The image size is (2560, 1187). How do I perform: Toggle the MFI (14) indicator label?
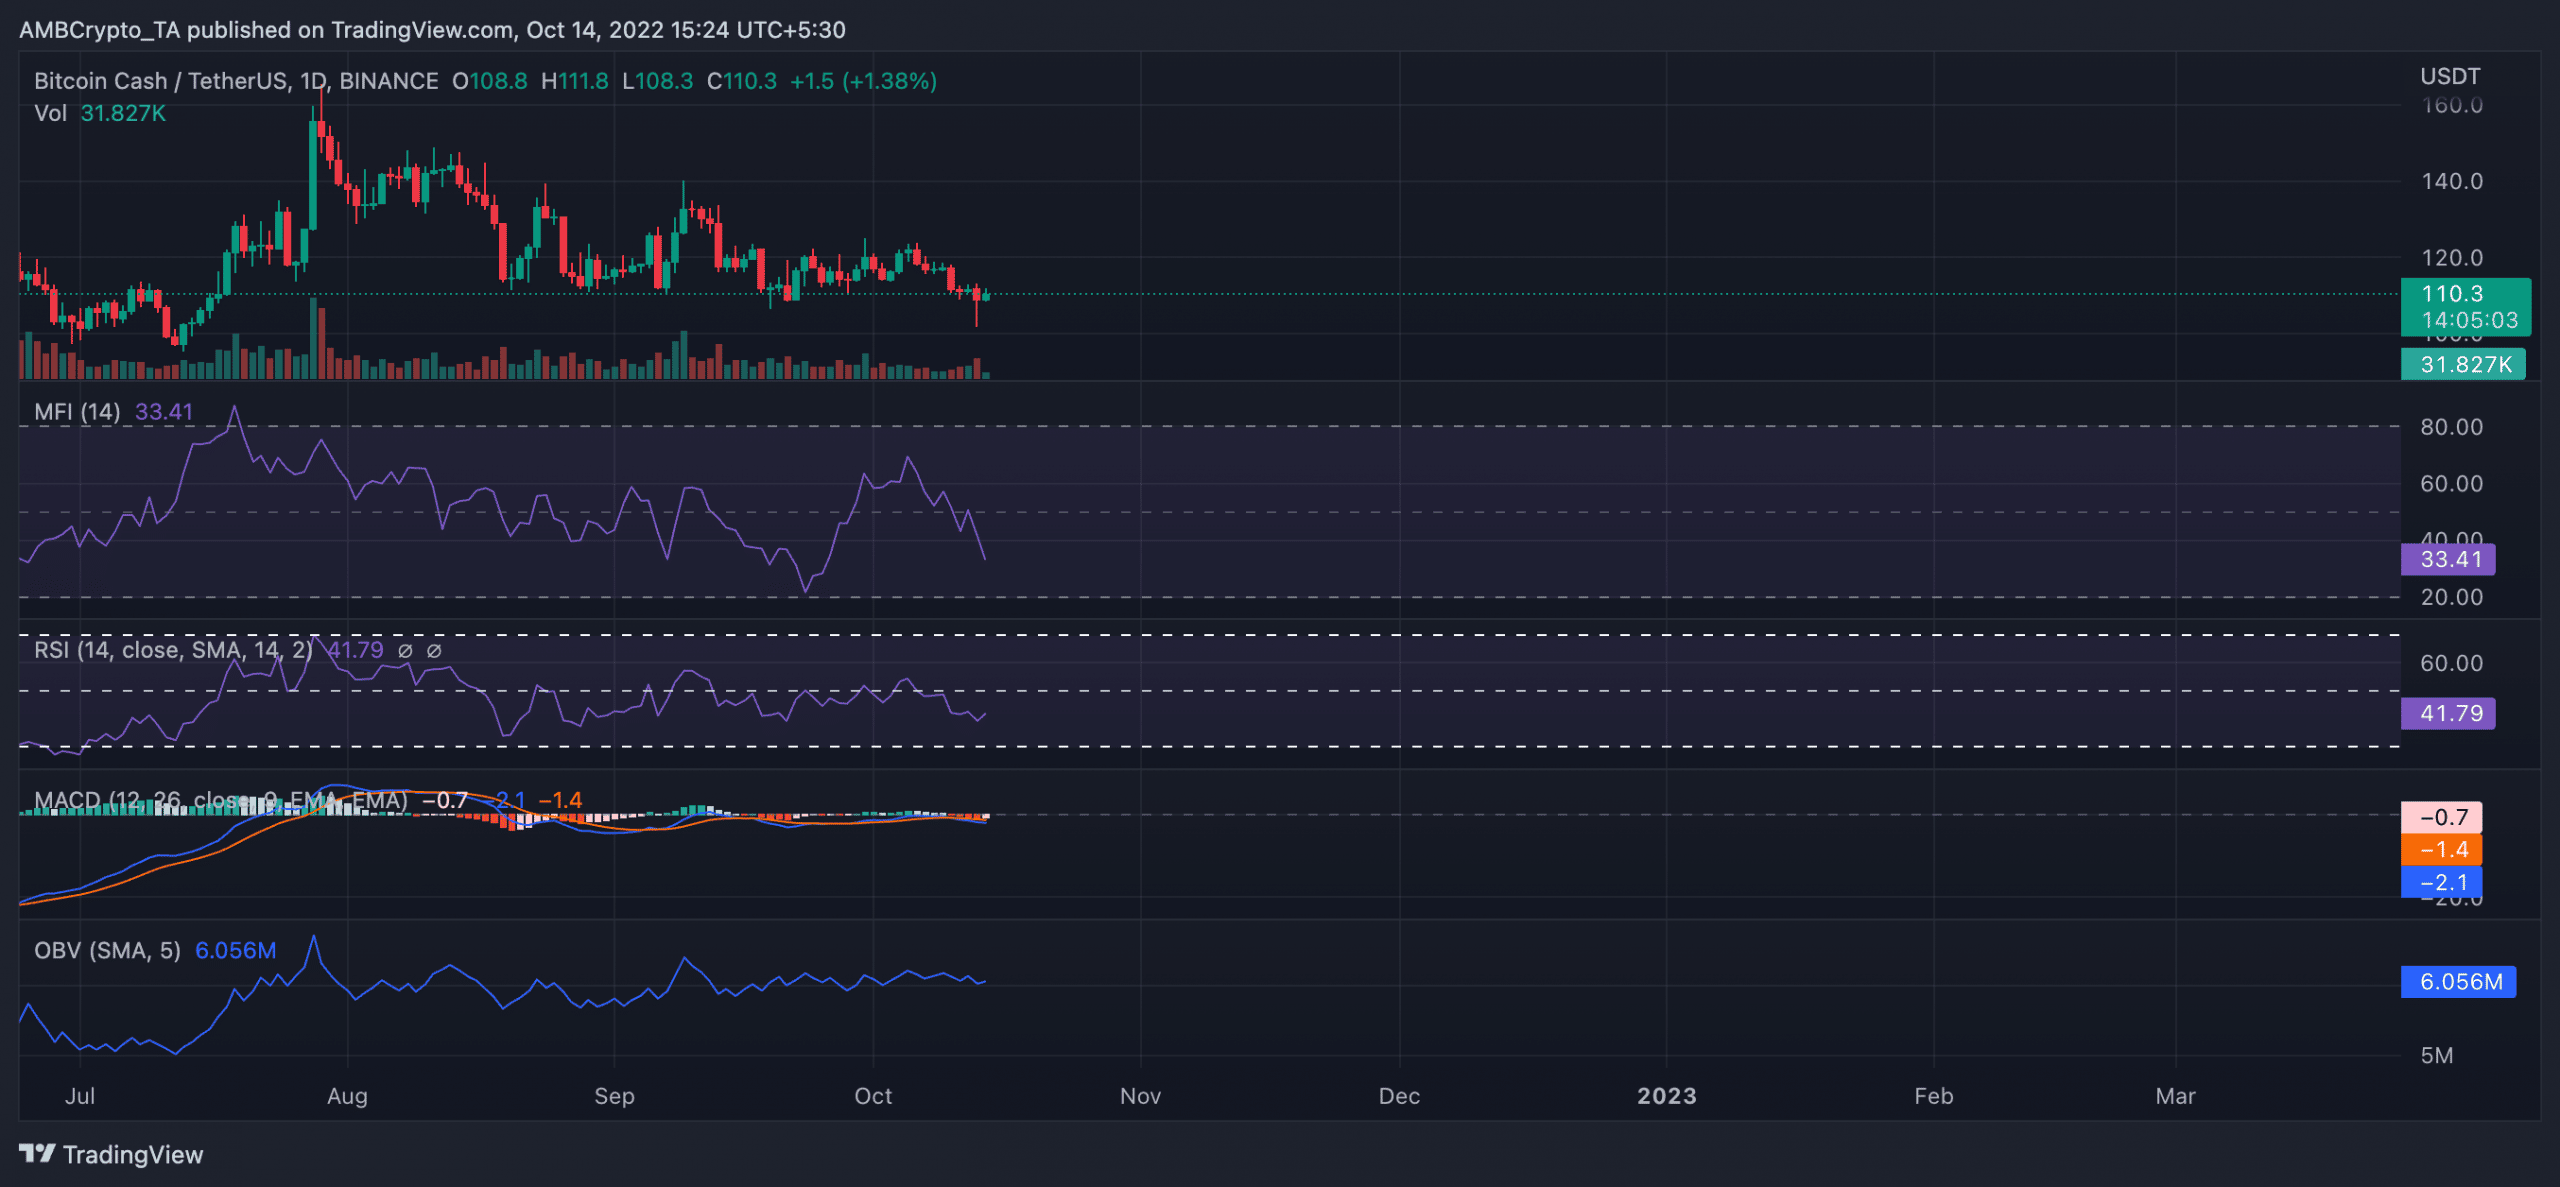point(75,411)
